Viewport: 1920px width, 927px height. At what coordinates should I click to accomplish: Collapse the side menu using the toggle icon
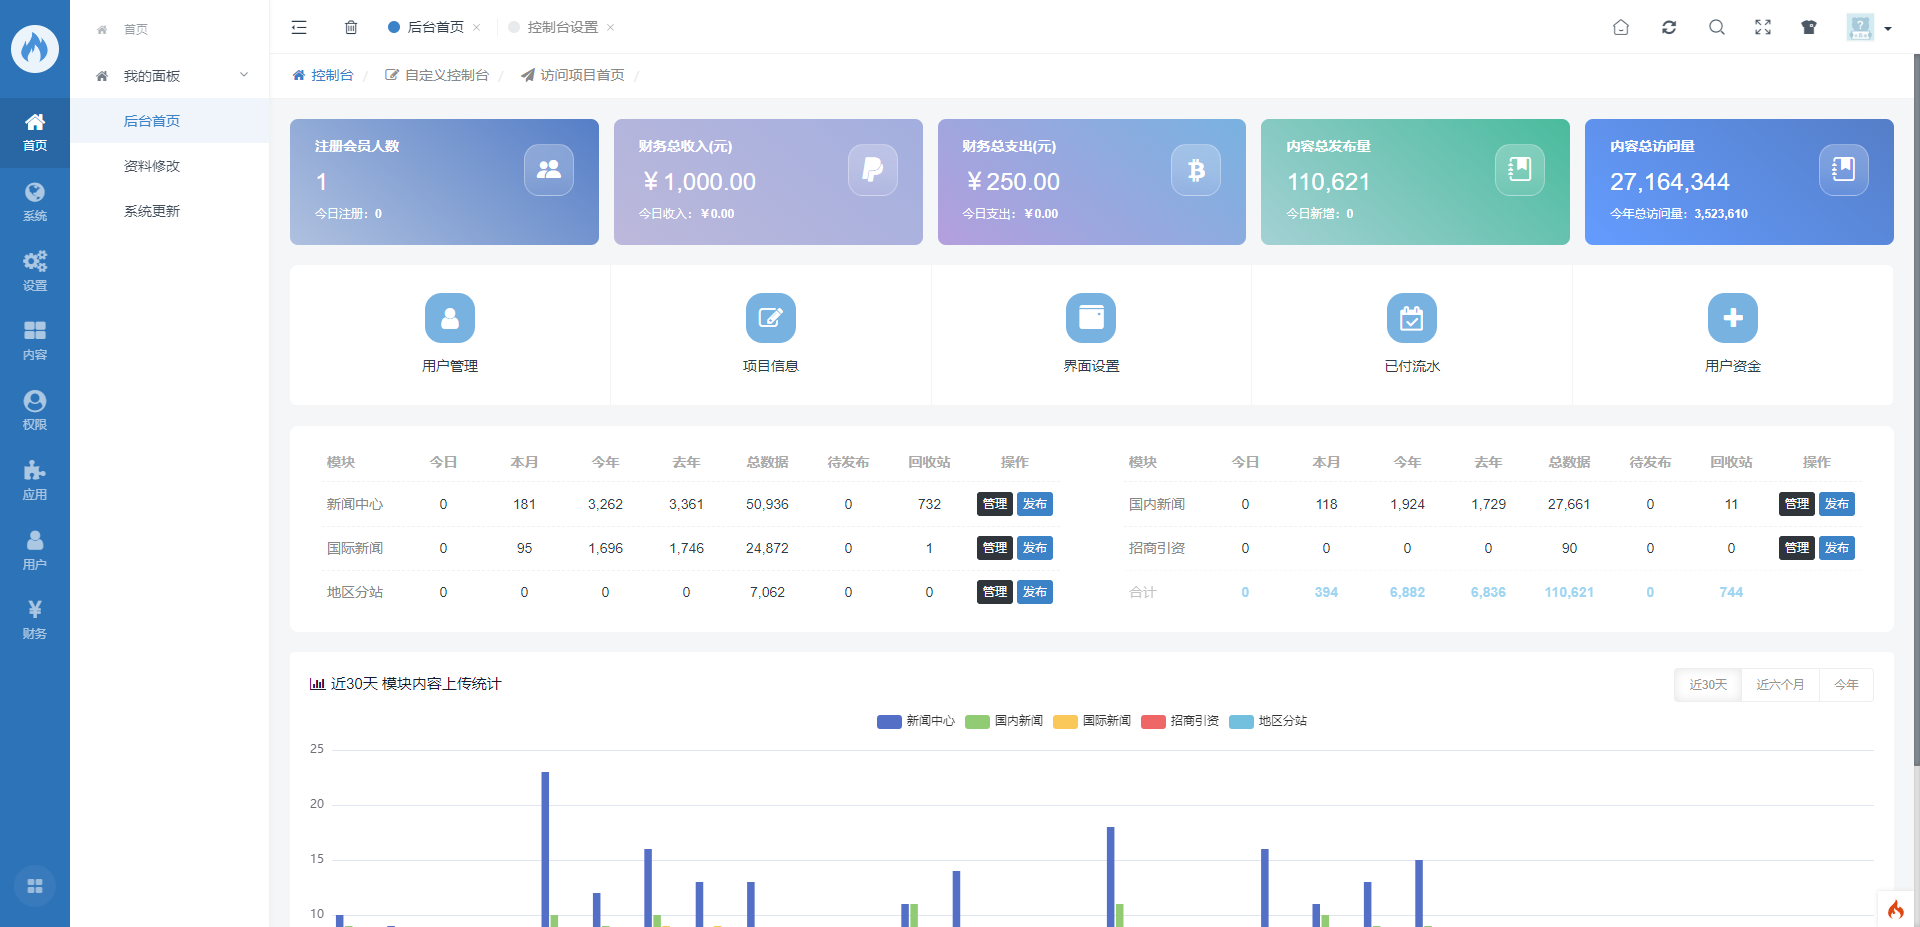point(299,27)
